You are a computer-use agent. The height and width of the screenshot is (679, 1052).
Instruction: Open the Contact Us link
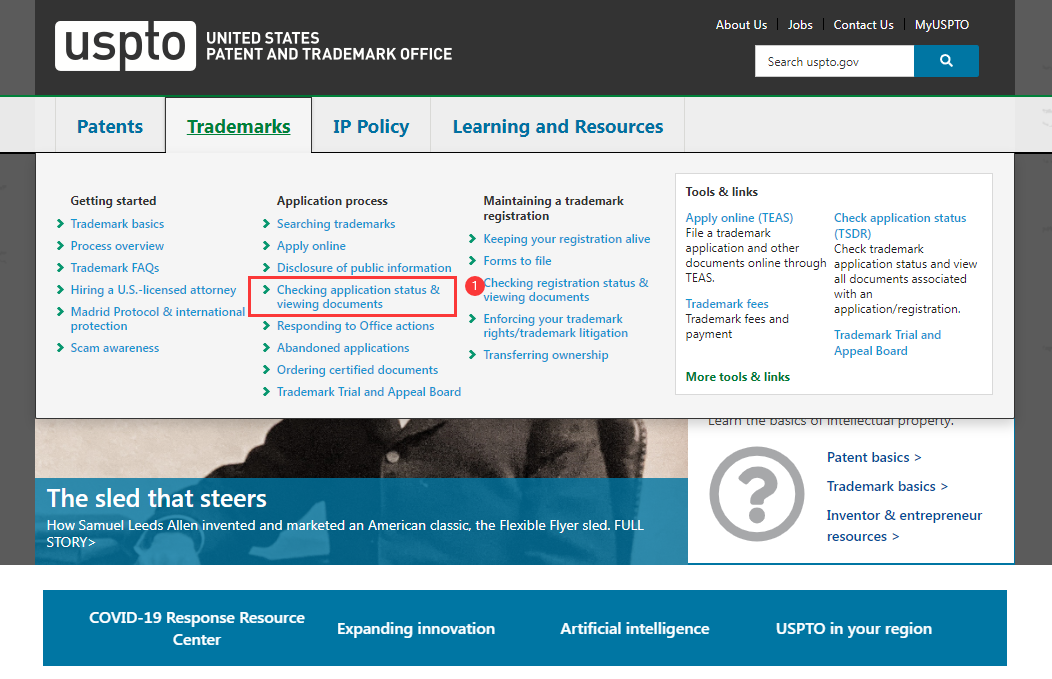[863, 25]
